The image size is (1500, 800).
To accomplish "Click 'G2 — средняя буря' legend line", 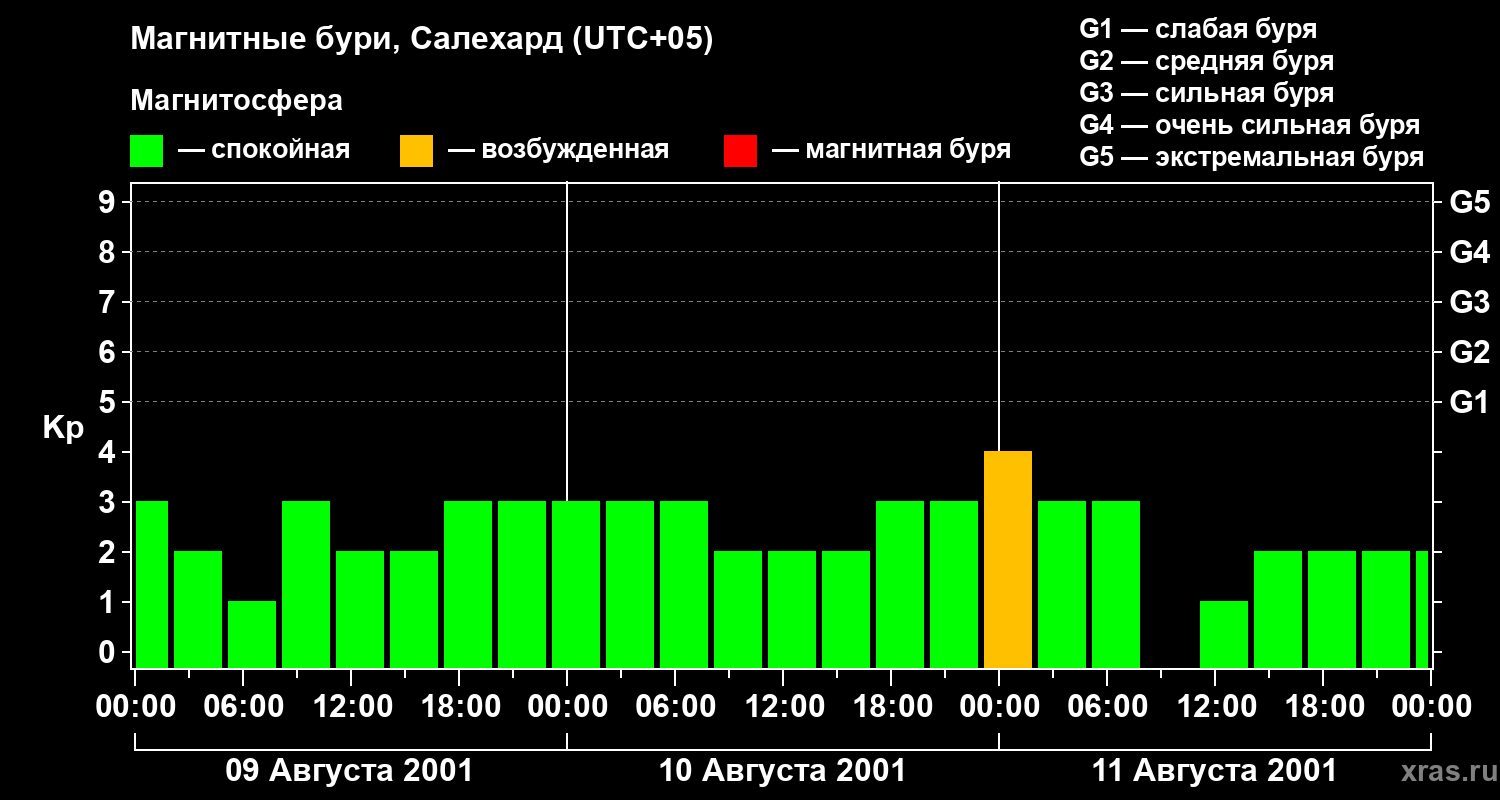I will (x=1206, y=61).
